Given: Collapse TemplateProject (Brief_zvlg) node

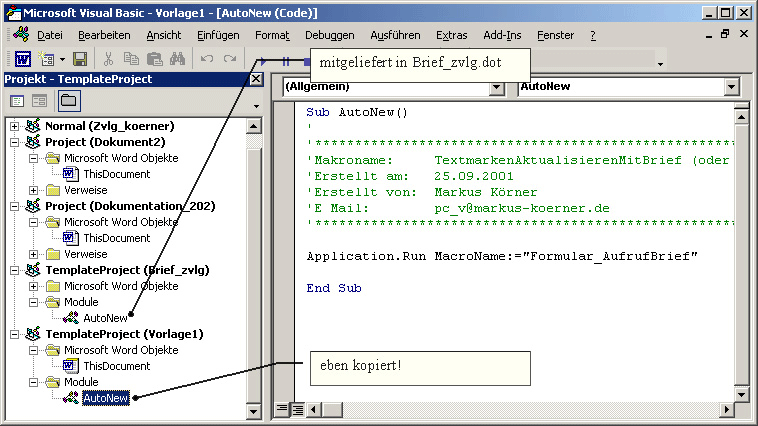Looking at the screenshot, I should [x=15, y=270].
